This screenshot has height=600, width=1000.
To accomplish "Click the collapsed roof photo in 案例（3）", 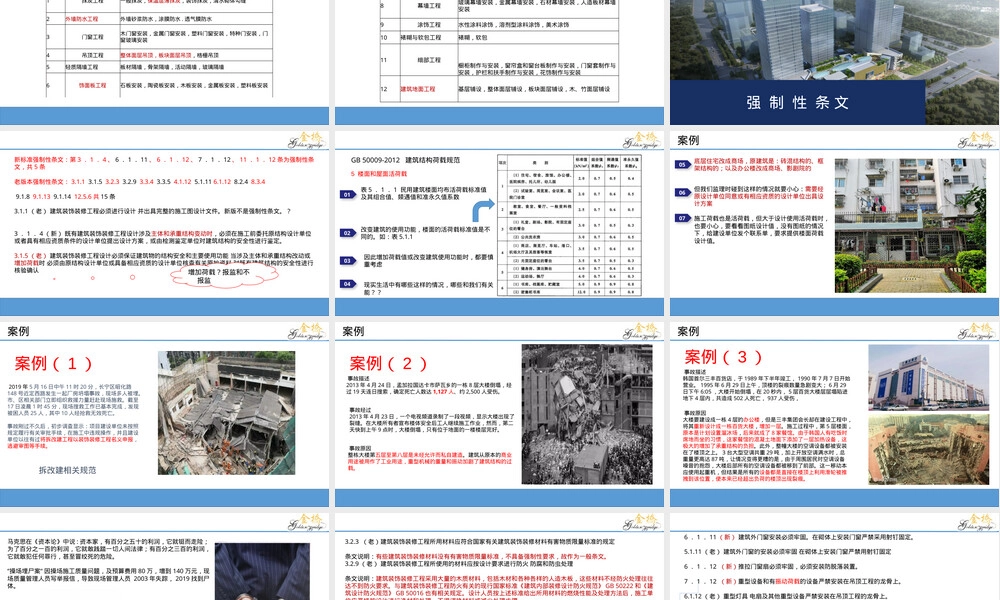I will pyautogui.click(x=928, y=449).
